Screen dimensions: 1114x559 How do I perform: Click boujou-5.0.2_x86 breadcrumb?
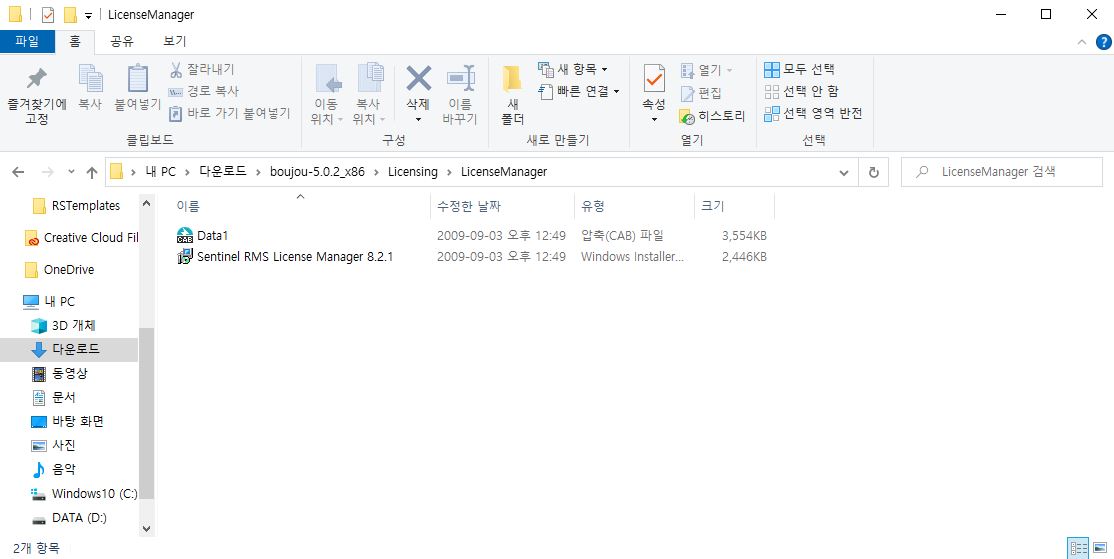pyautogui.click(x=318, y=172)
